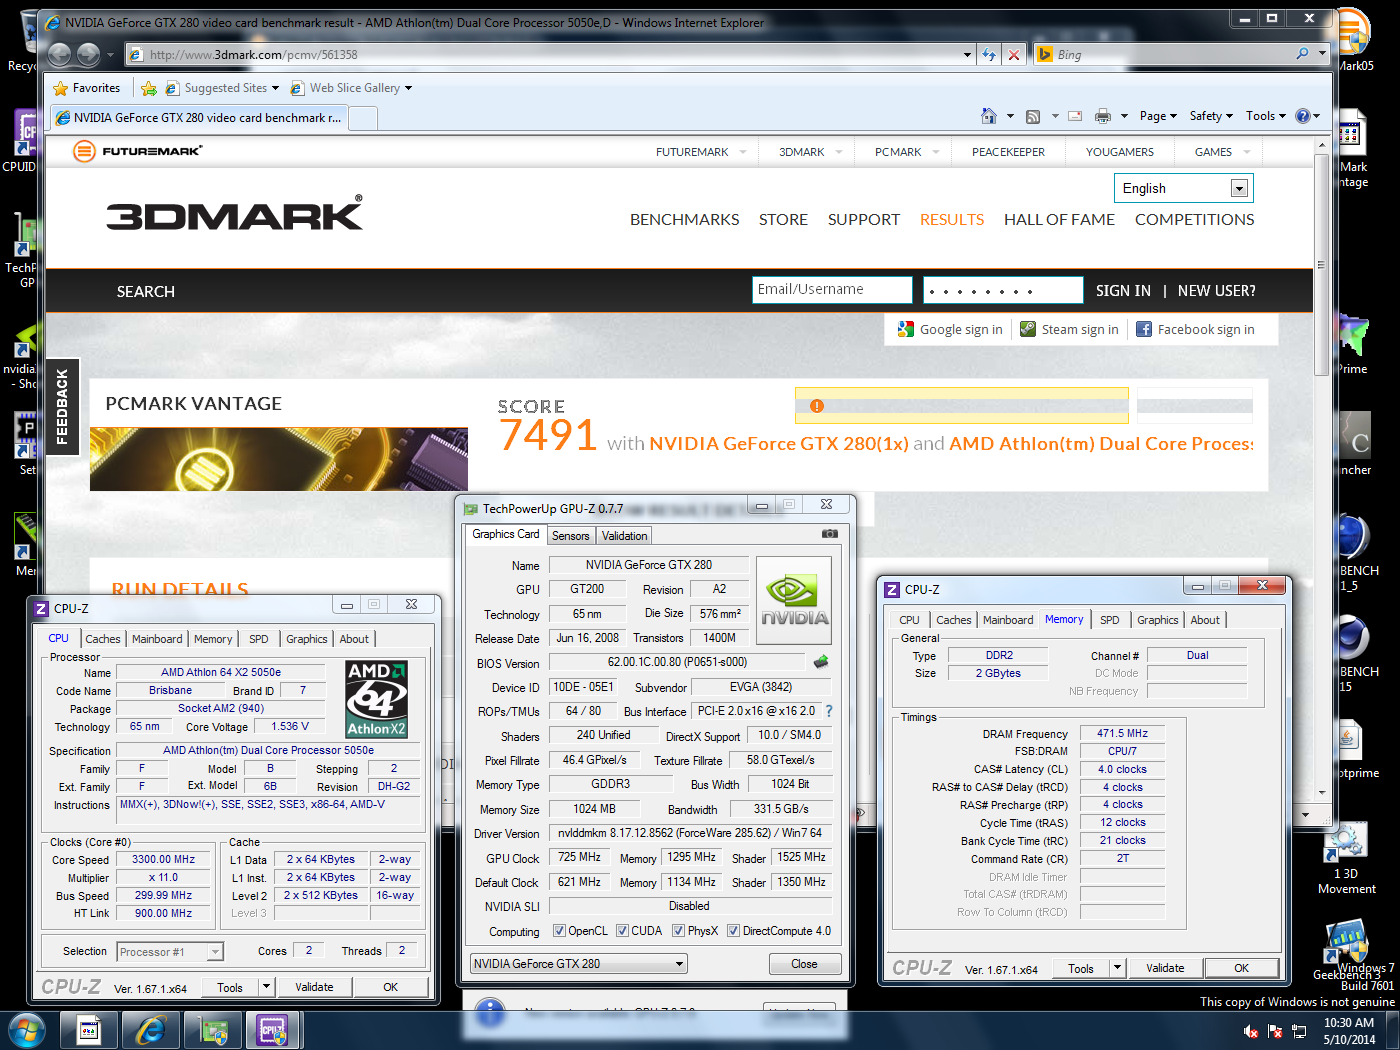1400x1050 pixels.
Task: Expand the IE Page menu
Action: 1158,116
